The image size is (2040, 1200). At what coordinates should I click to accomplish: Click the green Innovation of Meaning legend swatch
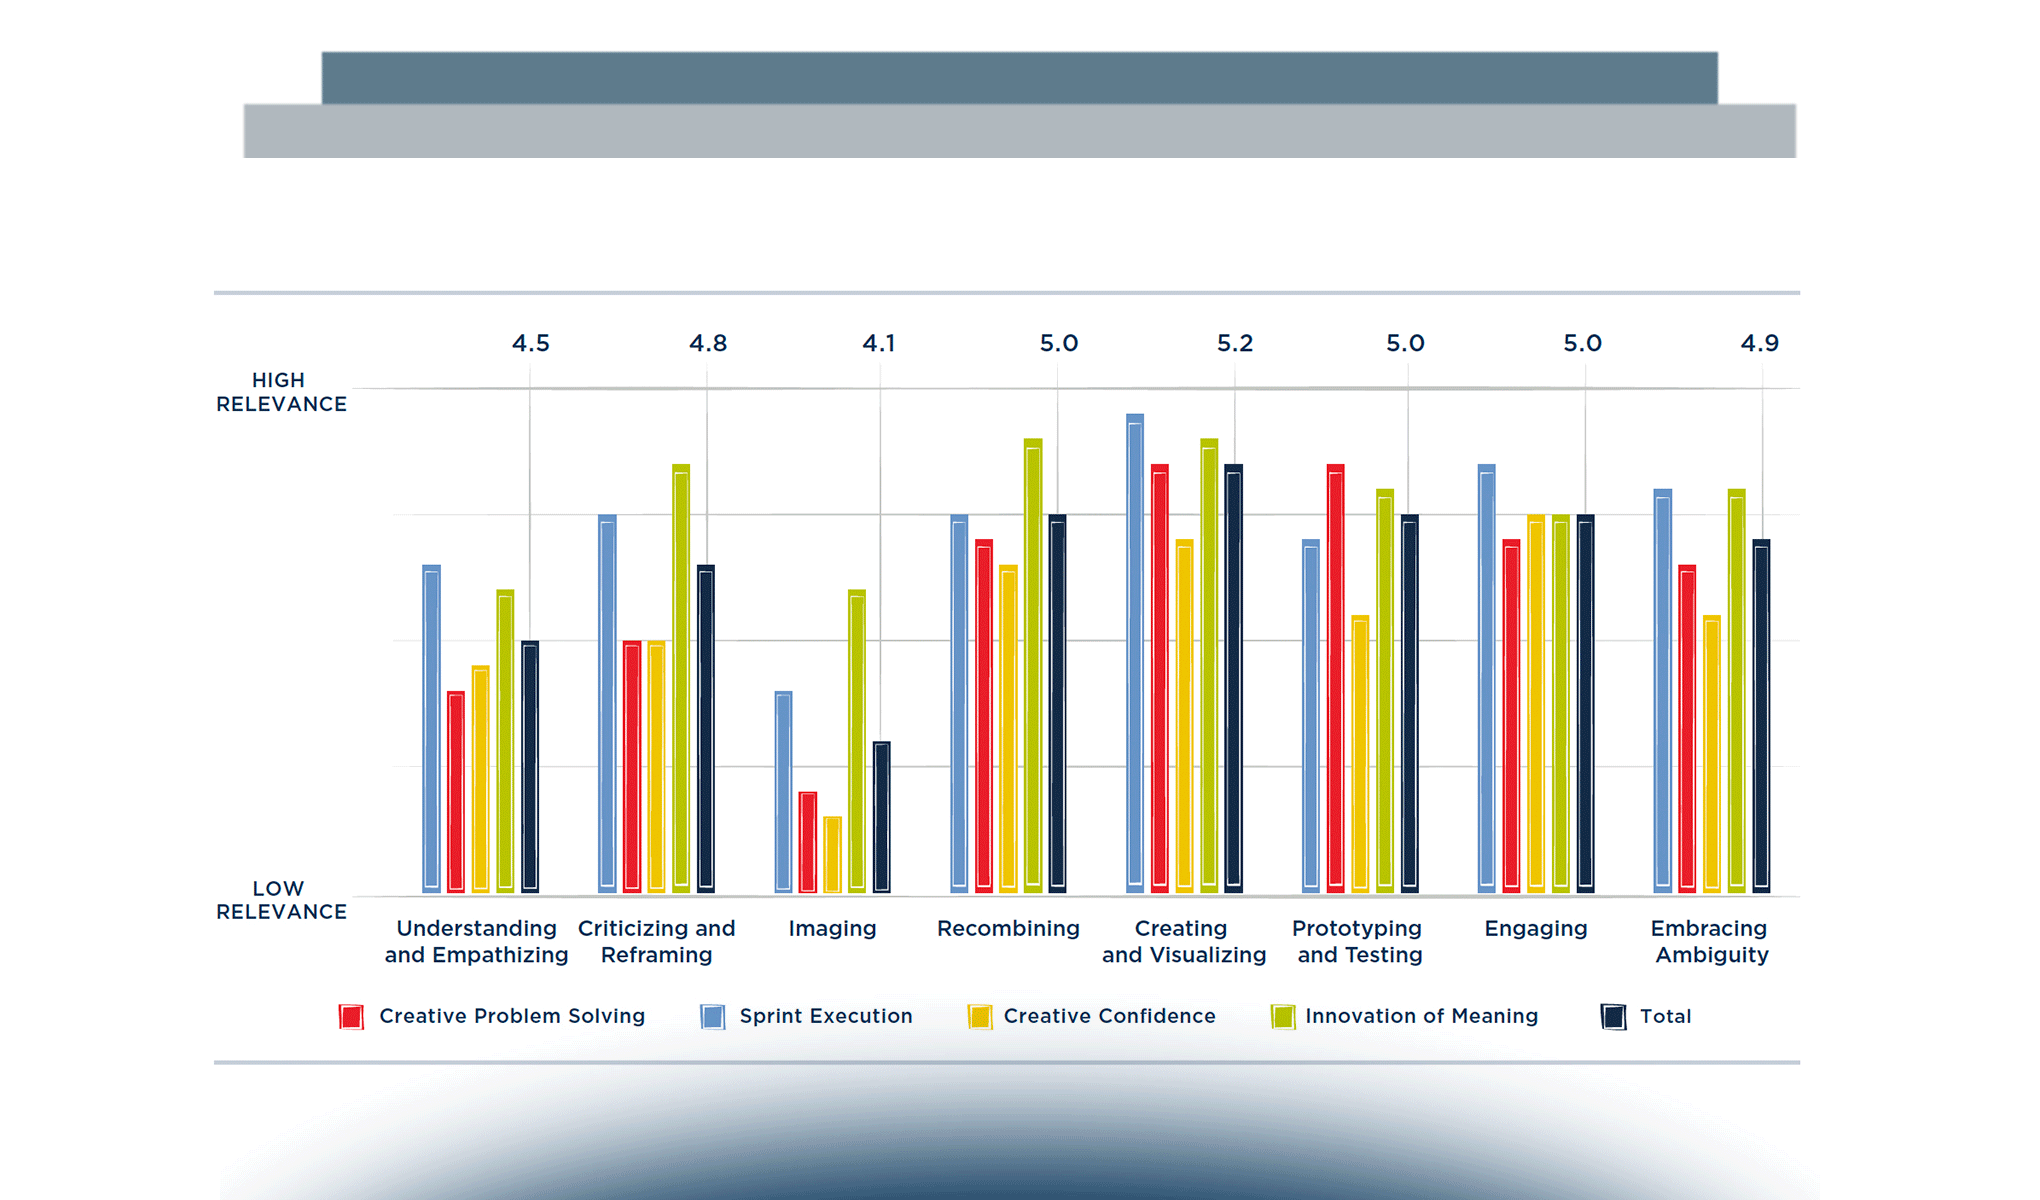point(1283,1017)
